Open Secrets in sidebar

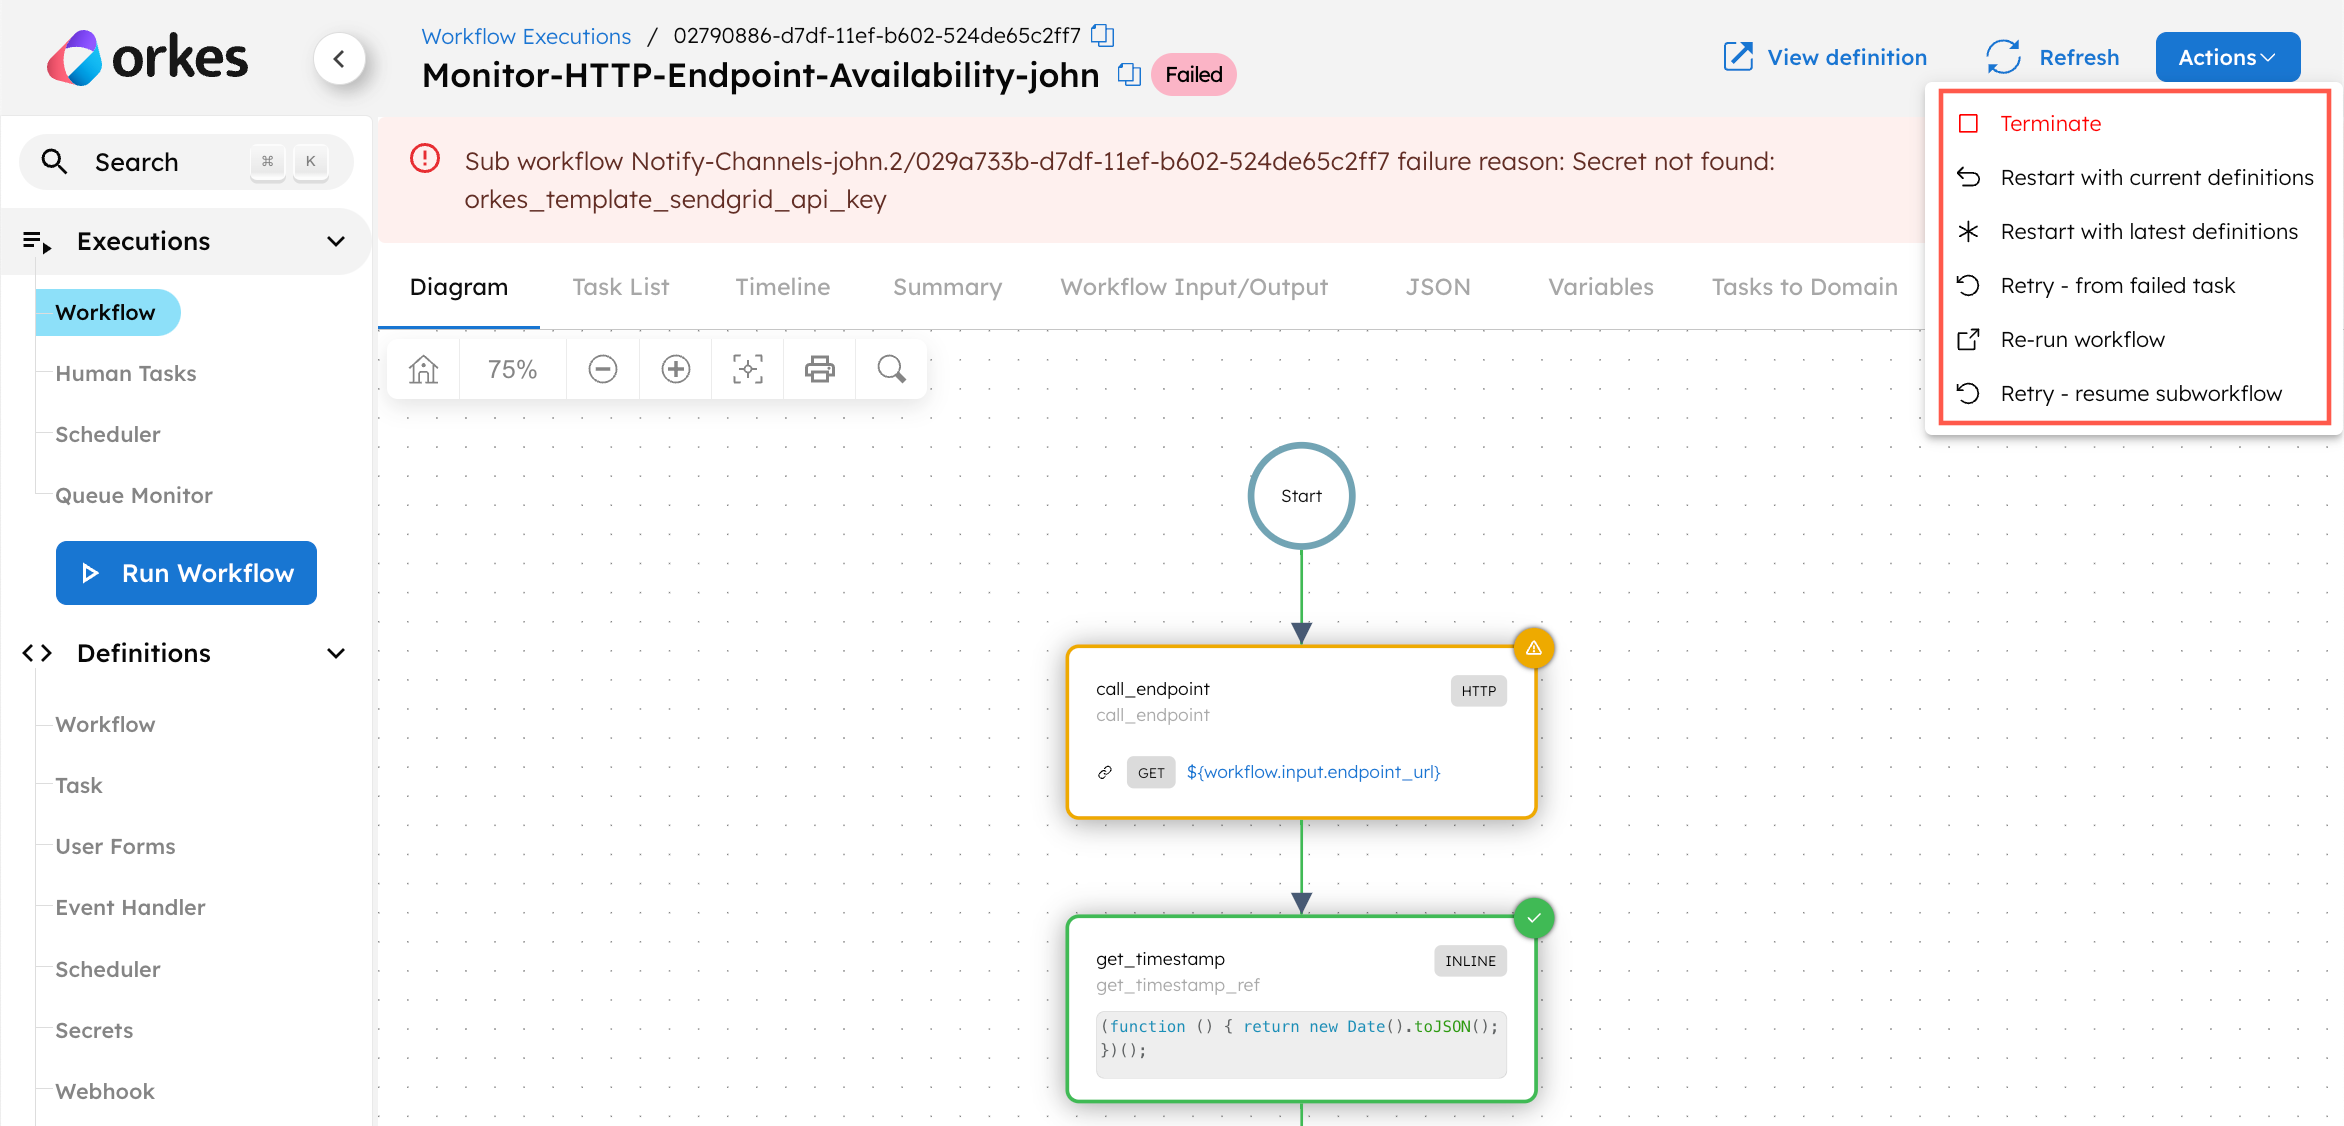[94, 1031]
